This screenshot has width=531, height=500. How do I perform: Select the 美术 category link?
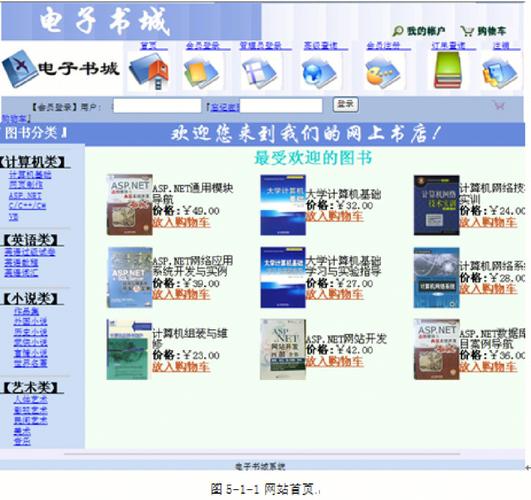click(22, 431)
